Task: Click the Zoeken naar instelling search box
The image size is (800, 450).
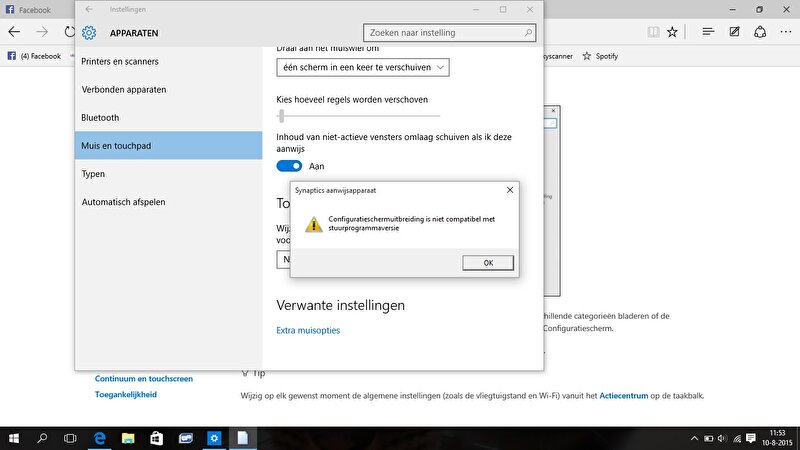Action: (x=446, y=33)
